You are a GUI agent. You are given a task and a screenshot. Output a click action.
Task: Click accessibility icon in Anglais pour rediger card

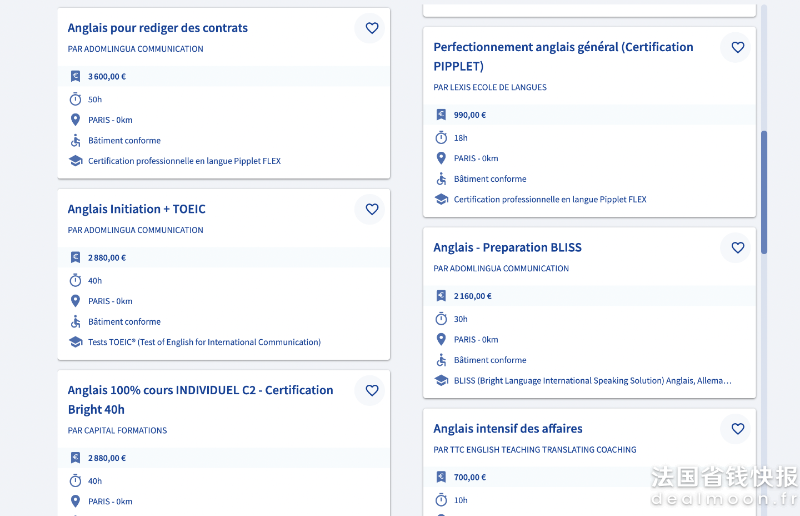(76, 140)
